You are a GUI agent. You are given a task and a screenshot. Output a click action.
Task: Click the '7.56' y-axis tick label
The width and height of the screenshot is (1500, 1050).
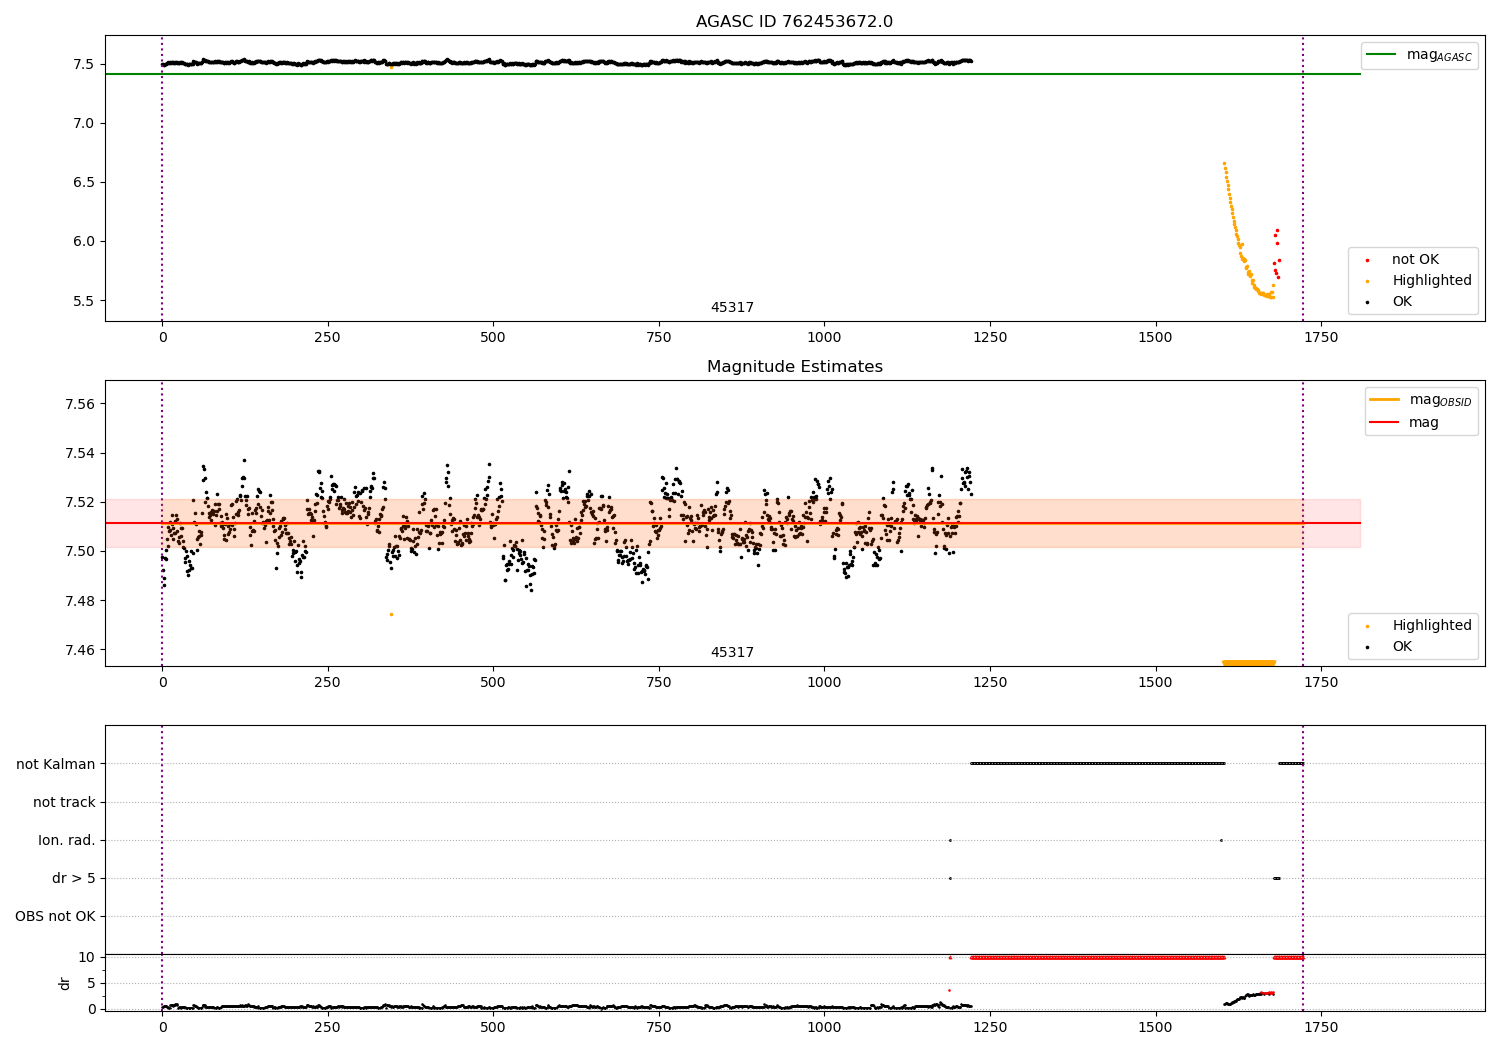click(80, 404)
